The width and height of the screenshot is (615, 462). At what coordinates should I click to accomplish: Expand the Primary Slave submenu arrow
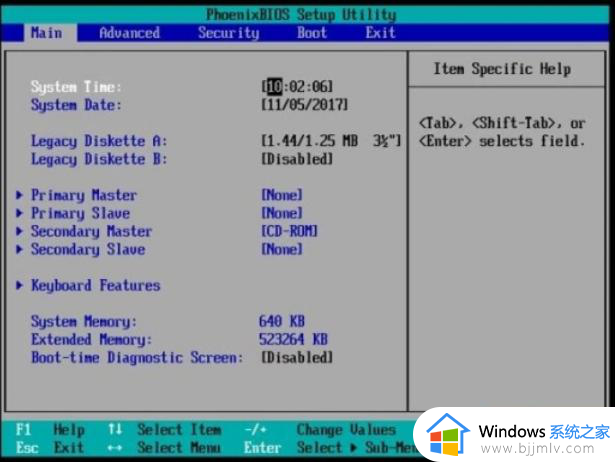click(19, 213)
